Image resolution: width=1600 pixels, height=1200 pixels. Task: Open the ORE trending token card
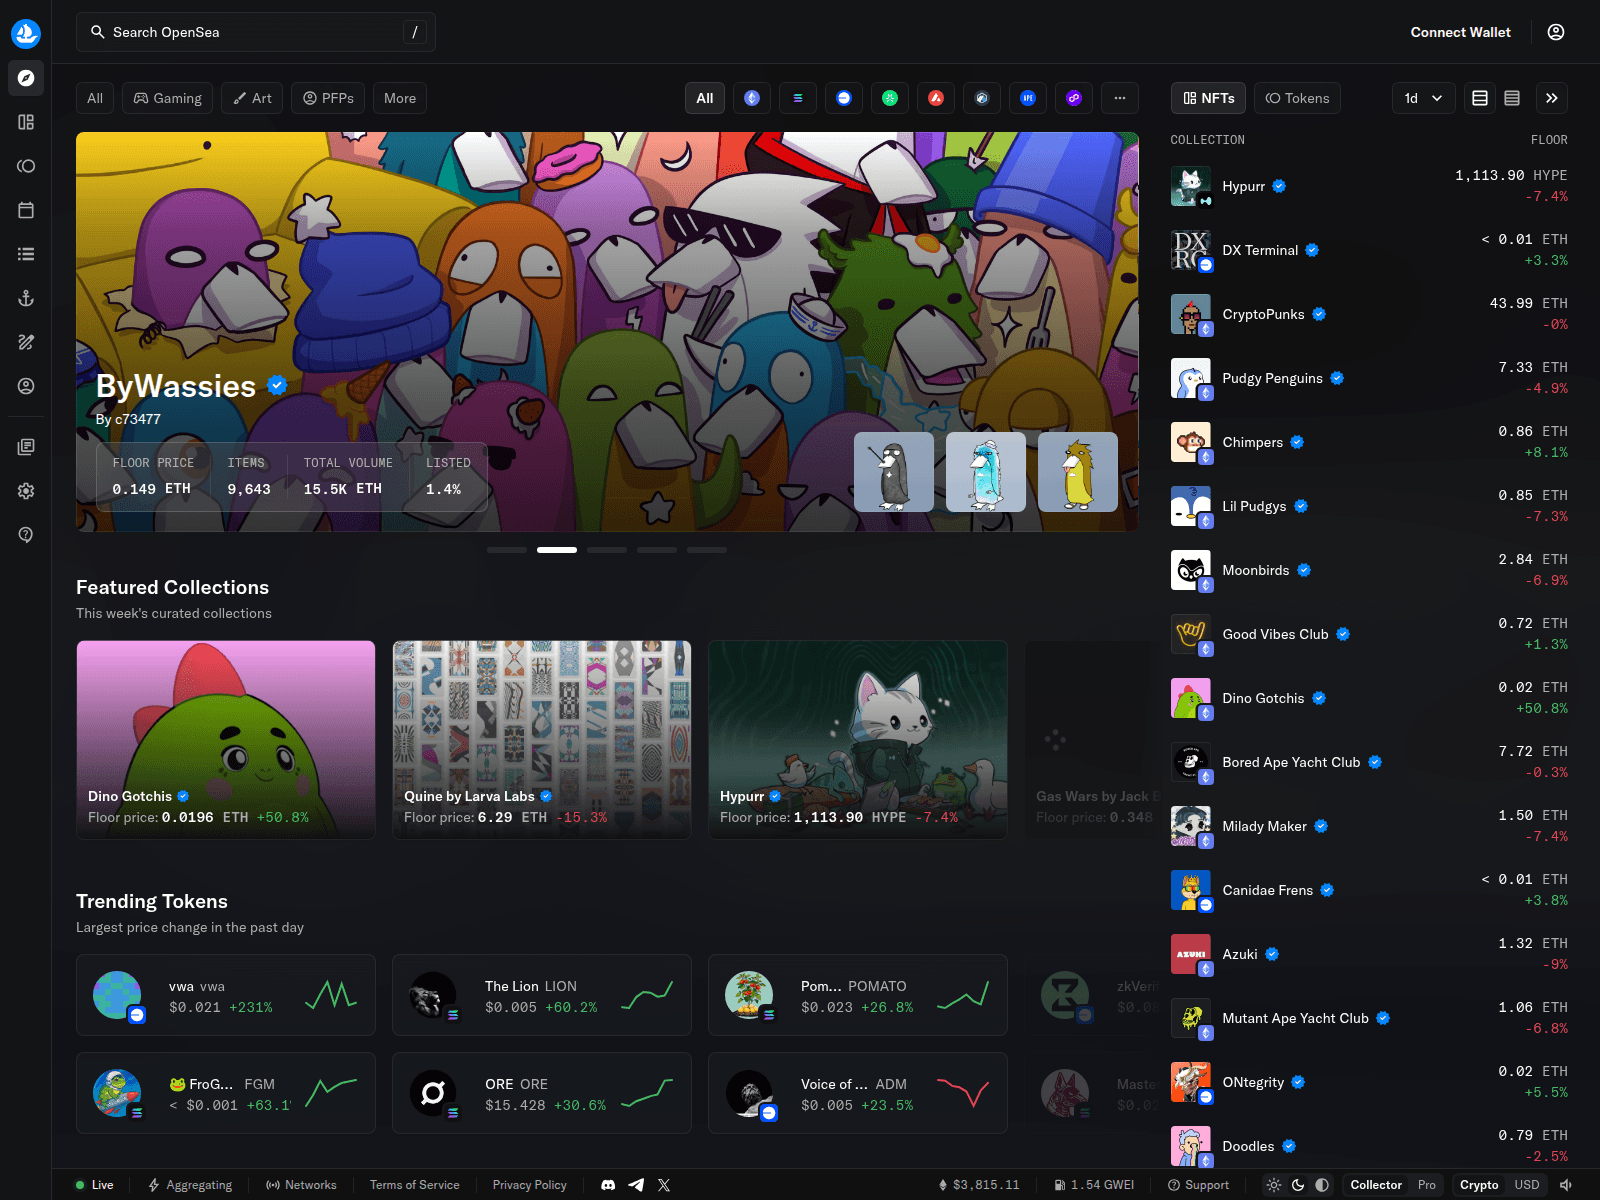(x=542, y=1093)
